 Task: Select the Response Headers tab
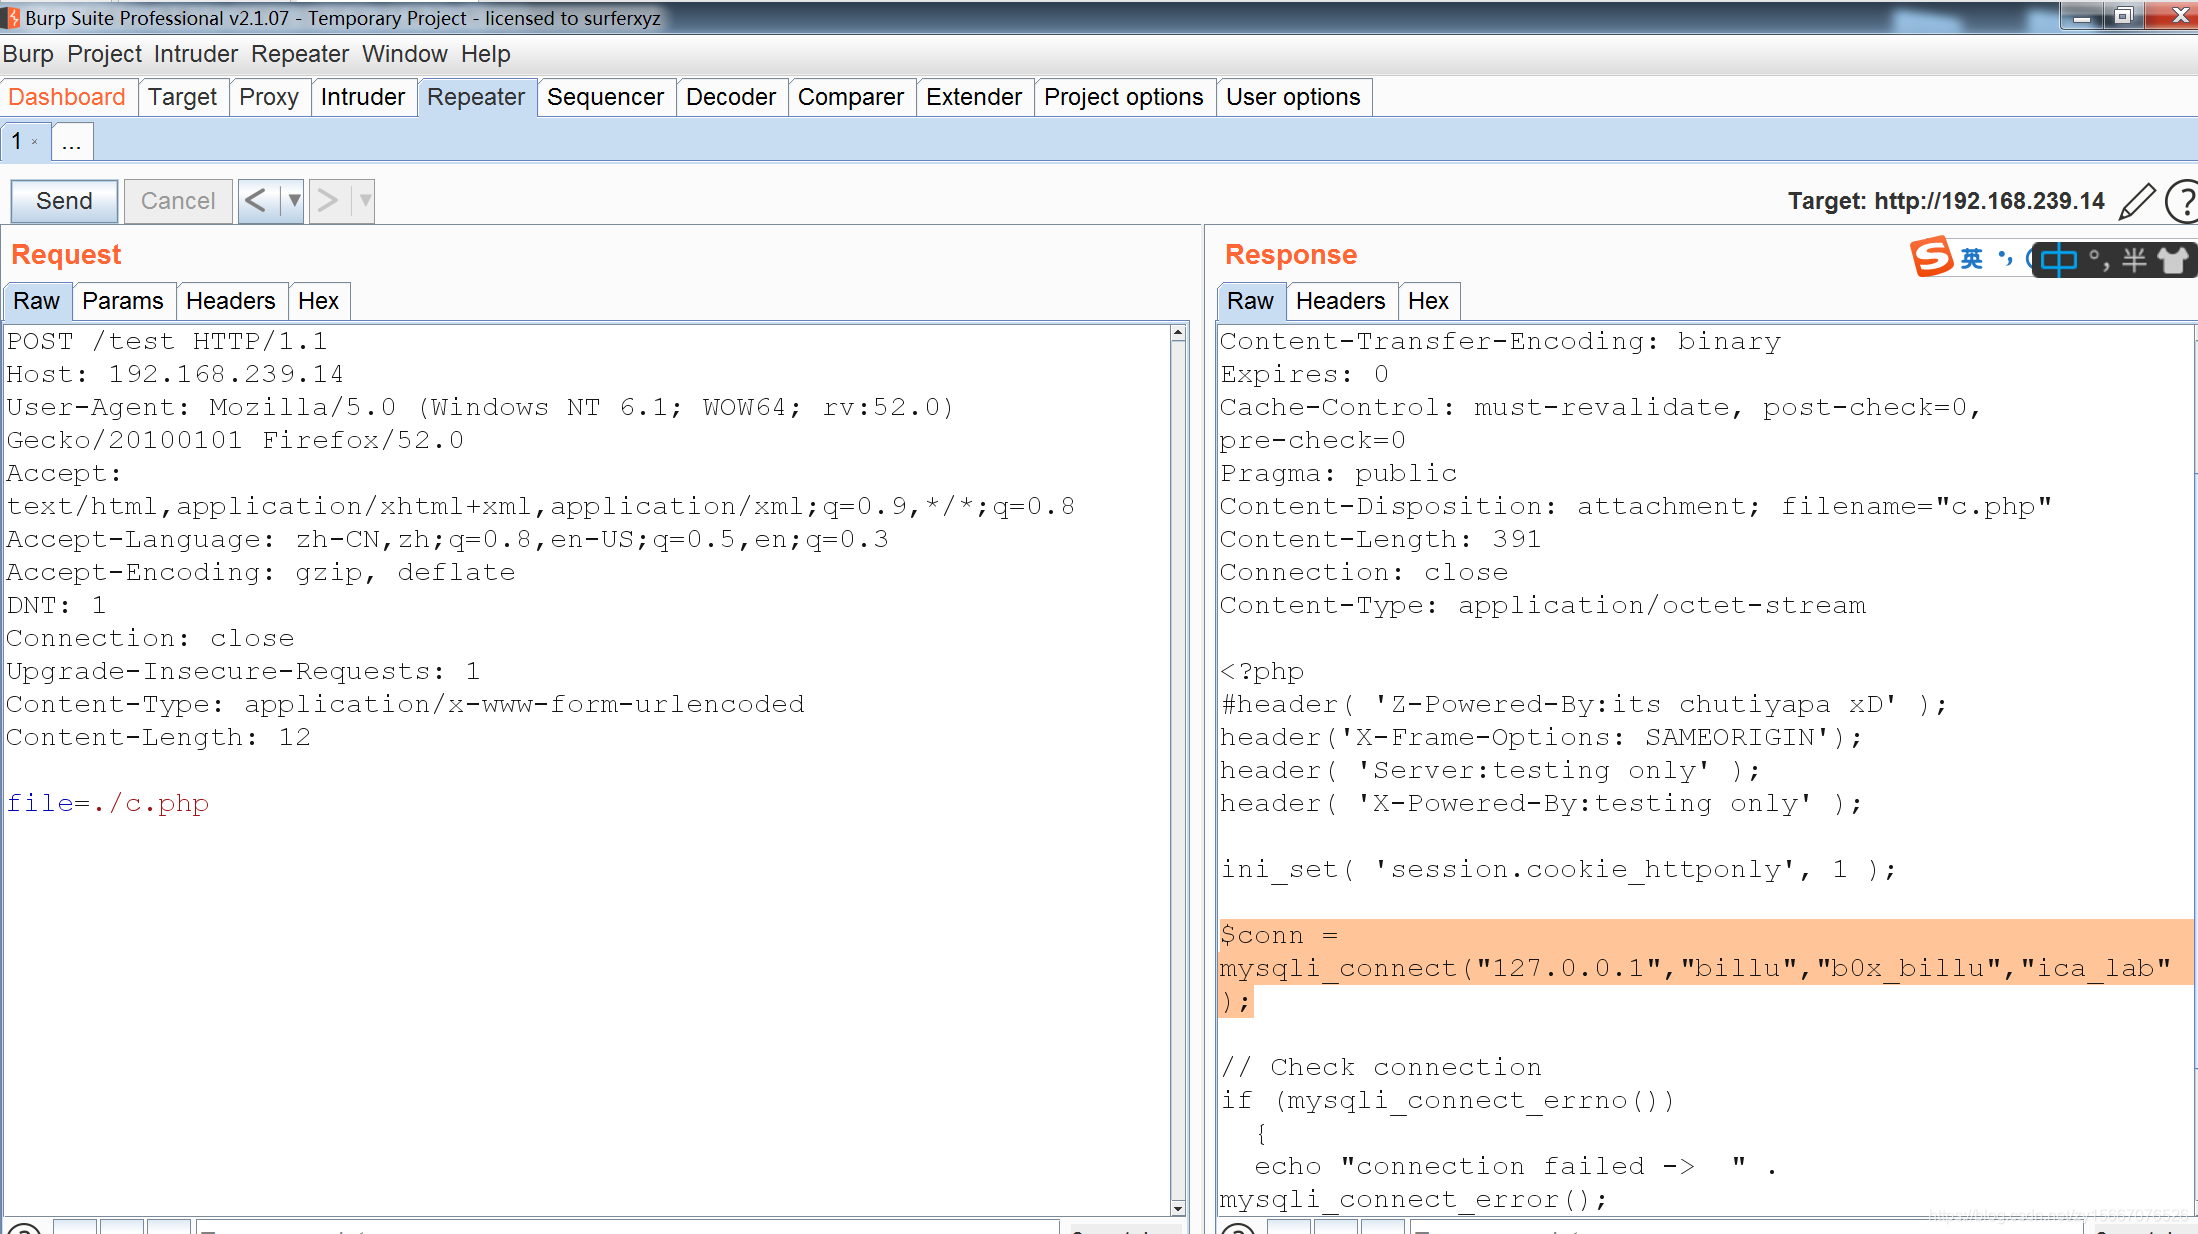(x=1341, y=301)
